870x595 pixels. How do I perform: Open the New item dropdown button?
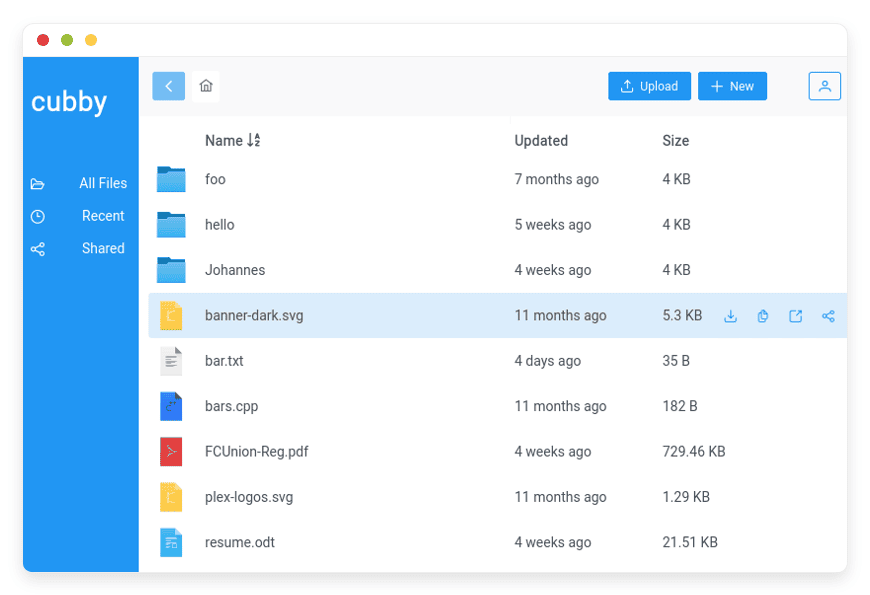click(x=732, y=86)
